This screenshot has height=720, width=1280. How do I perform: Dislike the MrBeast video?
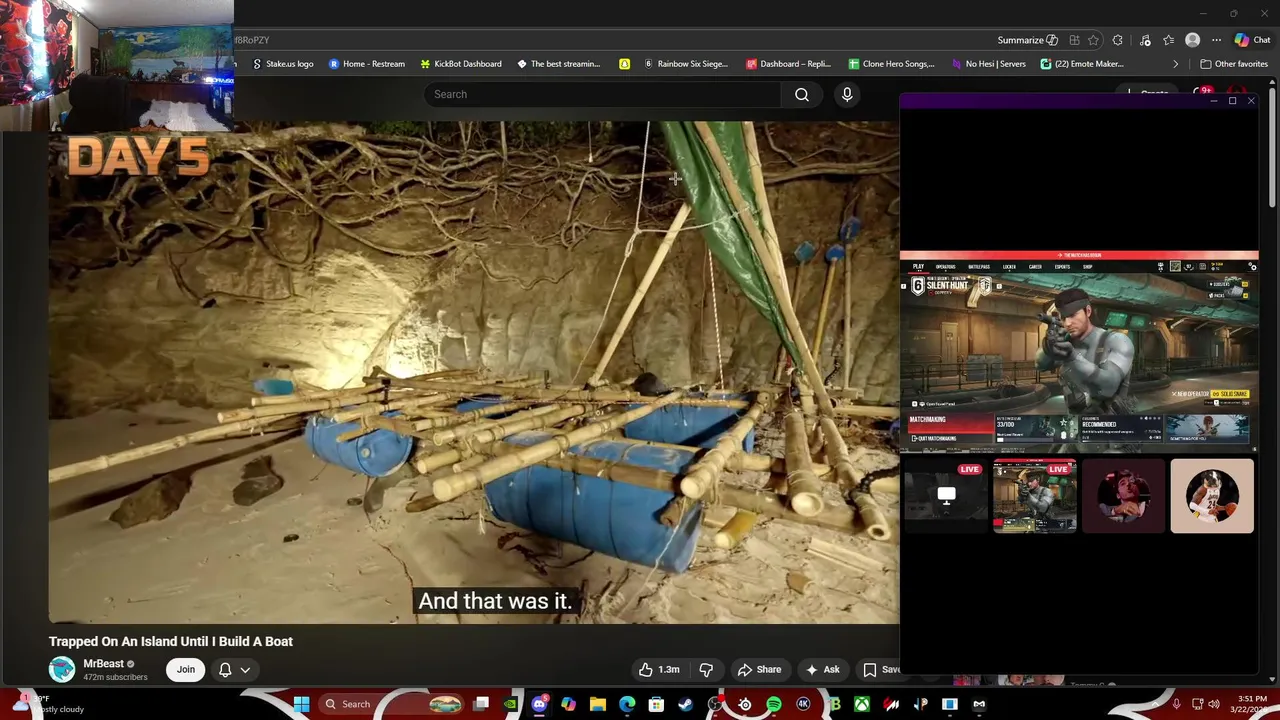click(x=706, y=670)
